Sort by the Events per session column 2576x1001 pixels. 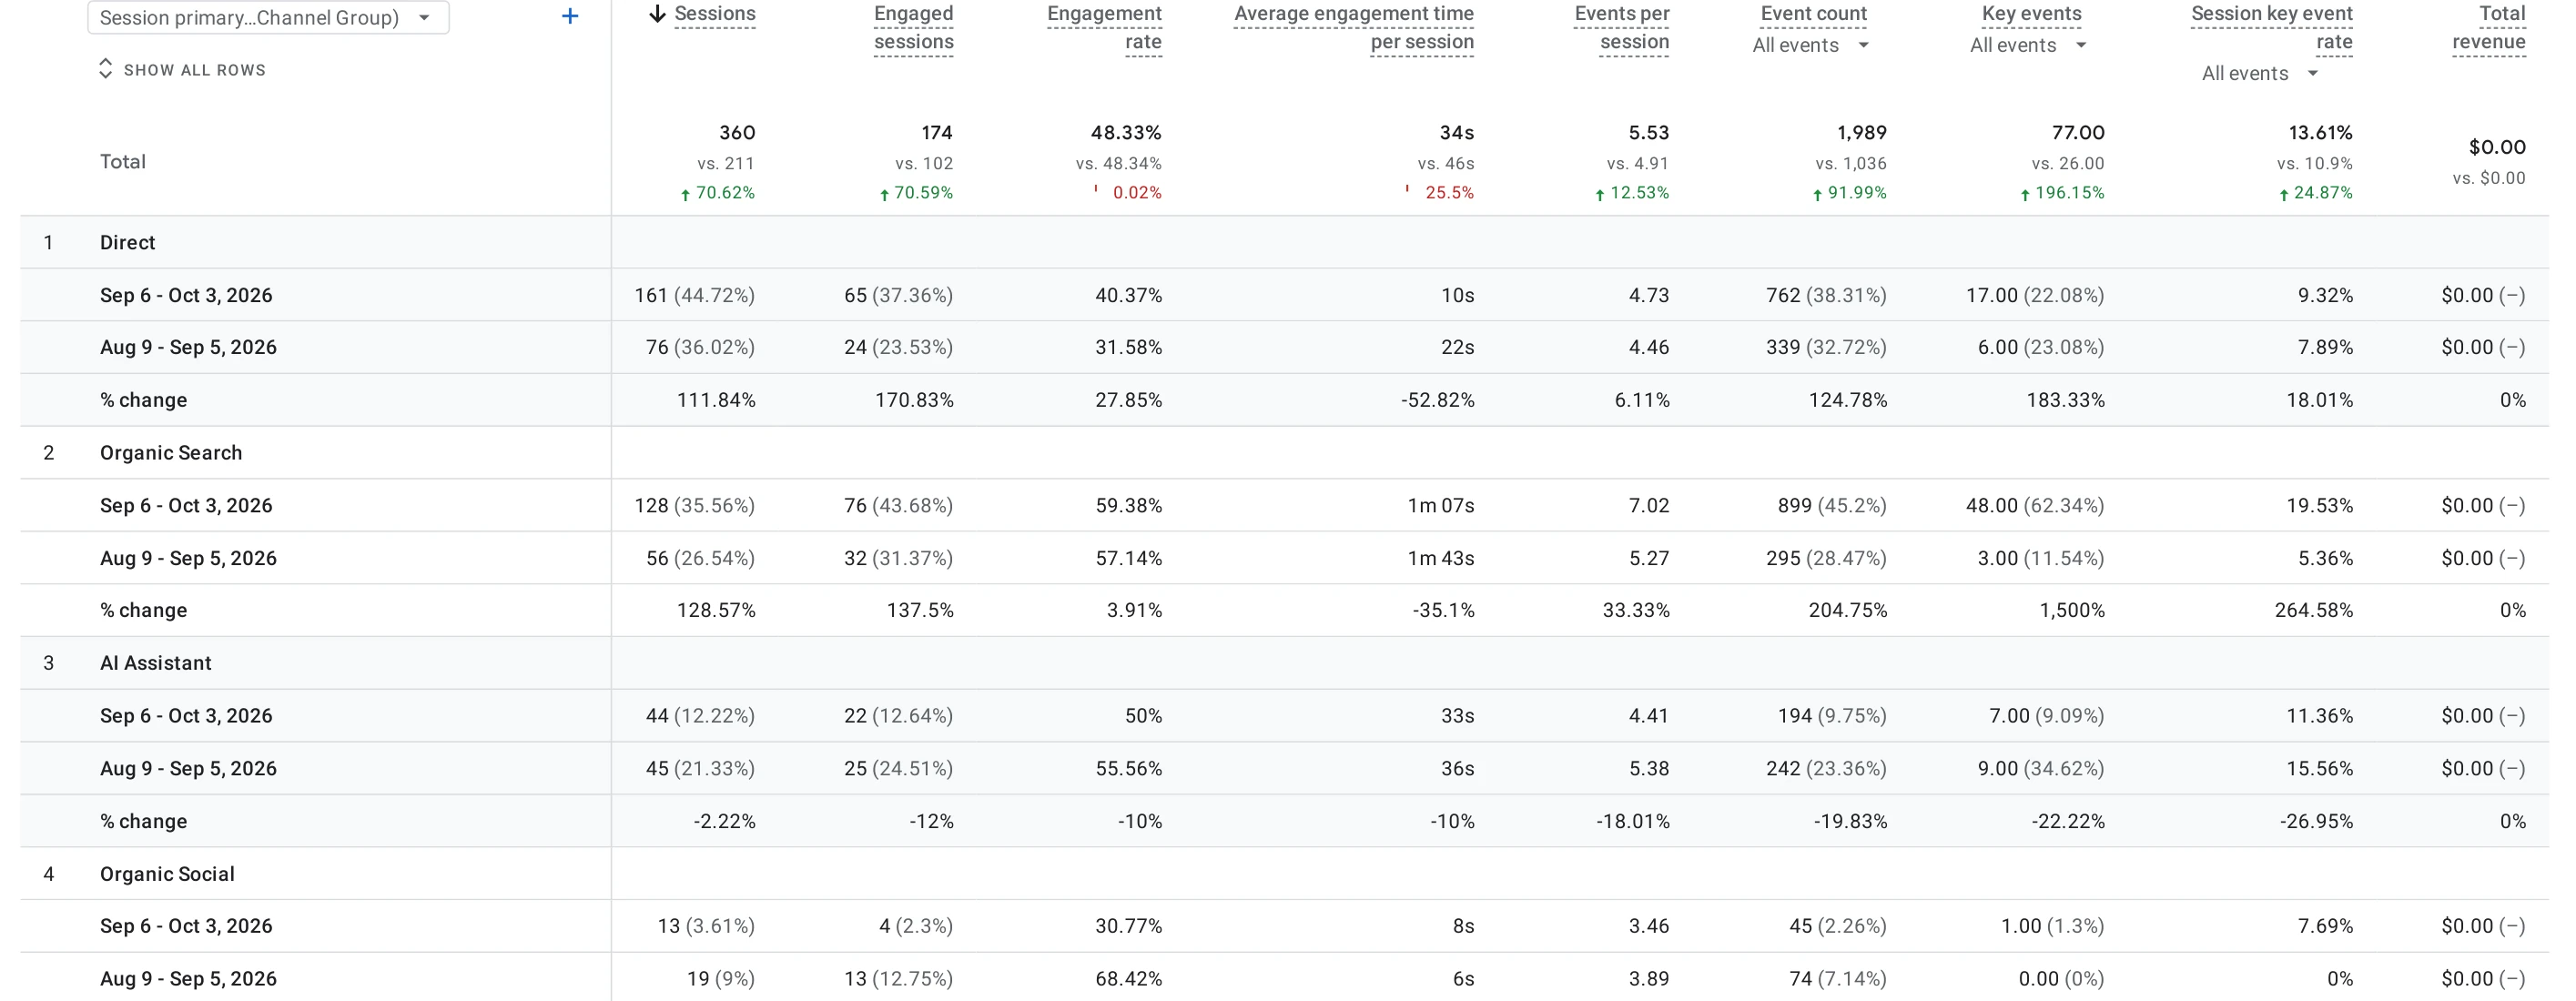pos(1621,28)
